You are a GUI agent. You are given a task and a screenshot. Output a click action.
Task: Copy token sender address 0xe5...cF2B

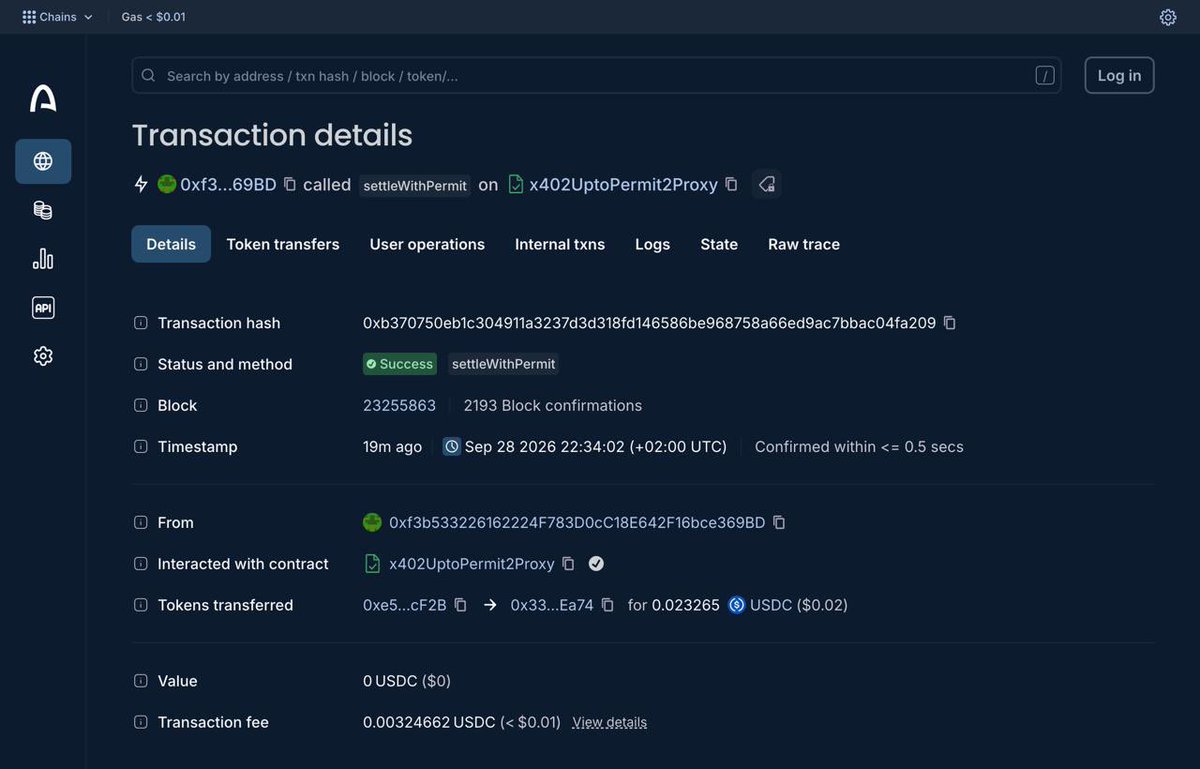coord(460,605)
